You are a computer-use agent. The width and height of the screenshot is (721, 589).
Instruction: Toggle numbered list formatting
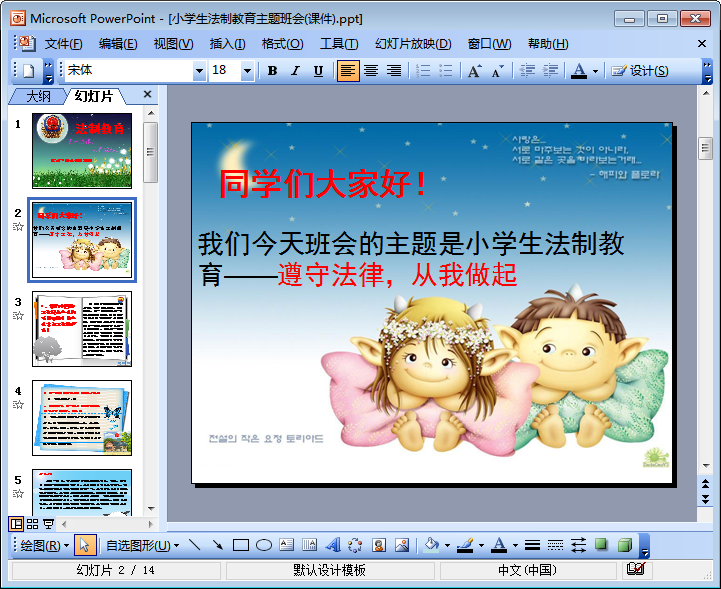click(x=423, y=71)
